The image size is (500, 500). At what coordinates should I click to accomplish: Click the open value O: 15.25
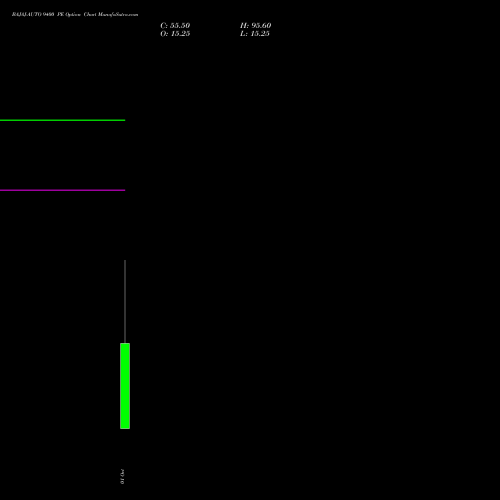coord(175,34)
